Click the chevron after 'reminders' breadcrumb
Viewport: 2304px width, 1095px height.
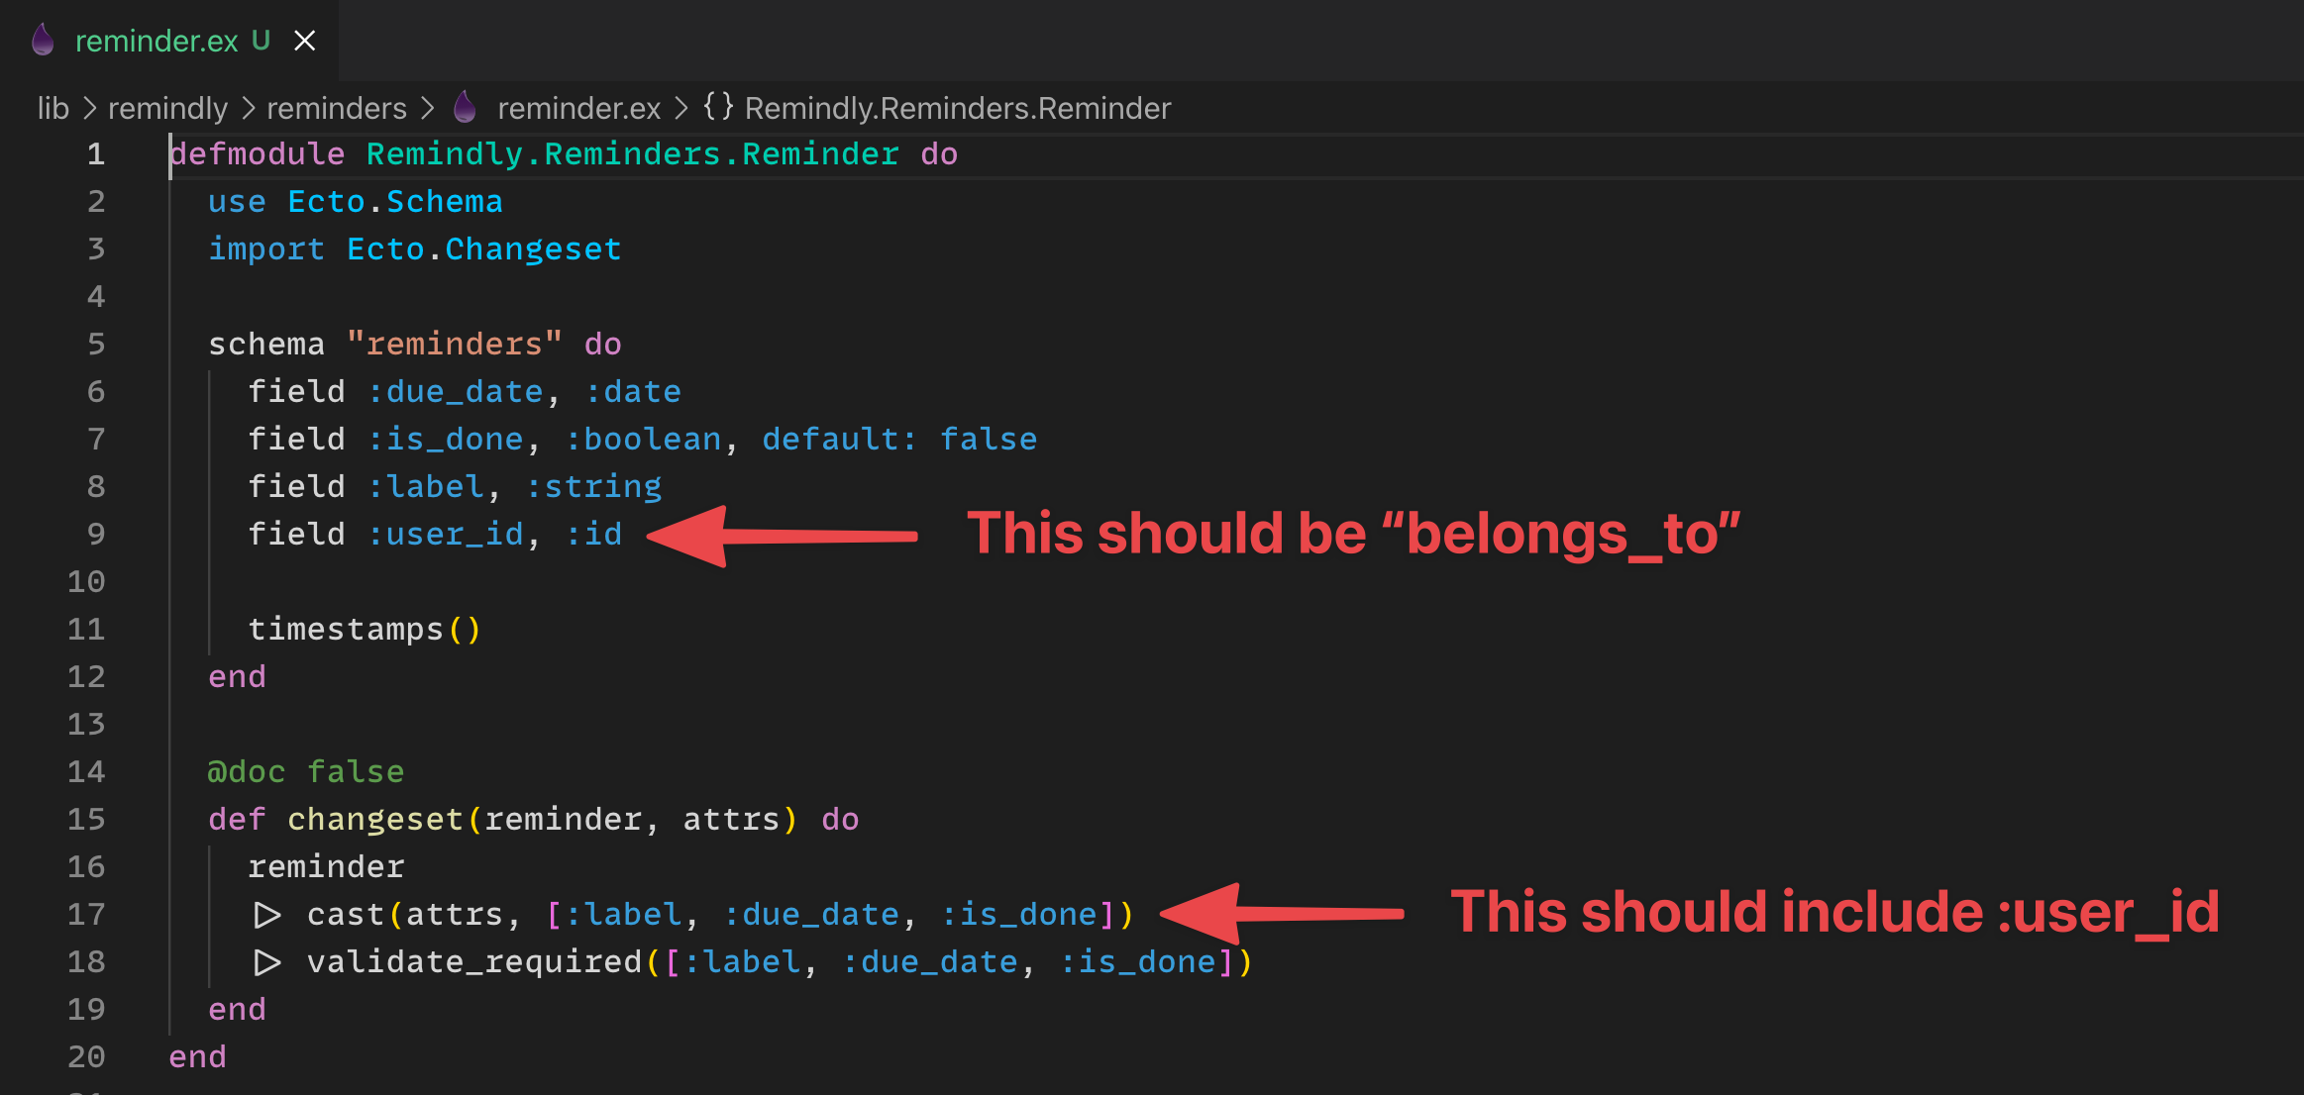428,108
